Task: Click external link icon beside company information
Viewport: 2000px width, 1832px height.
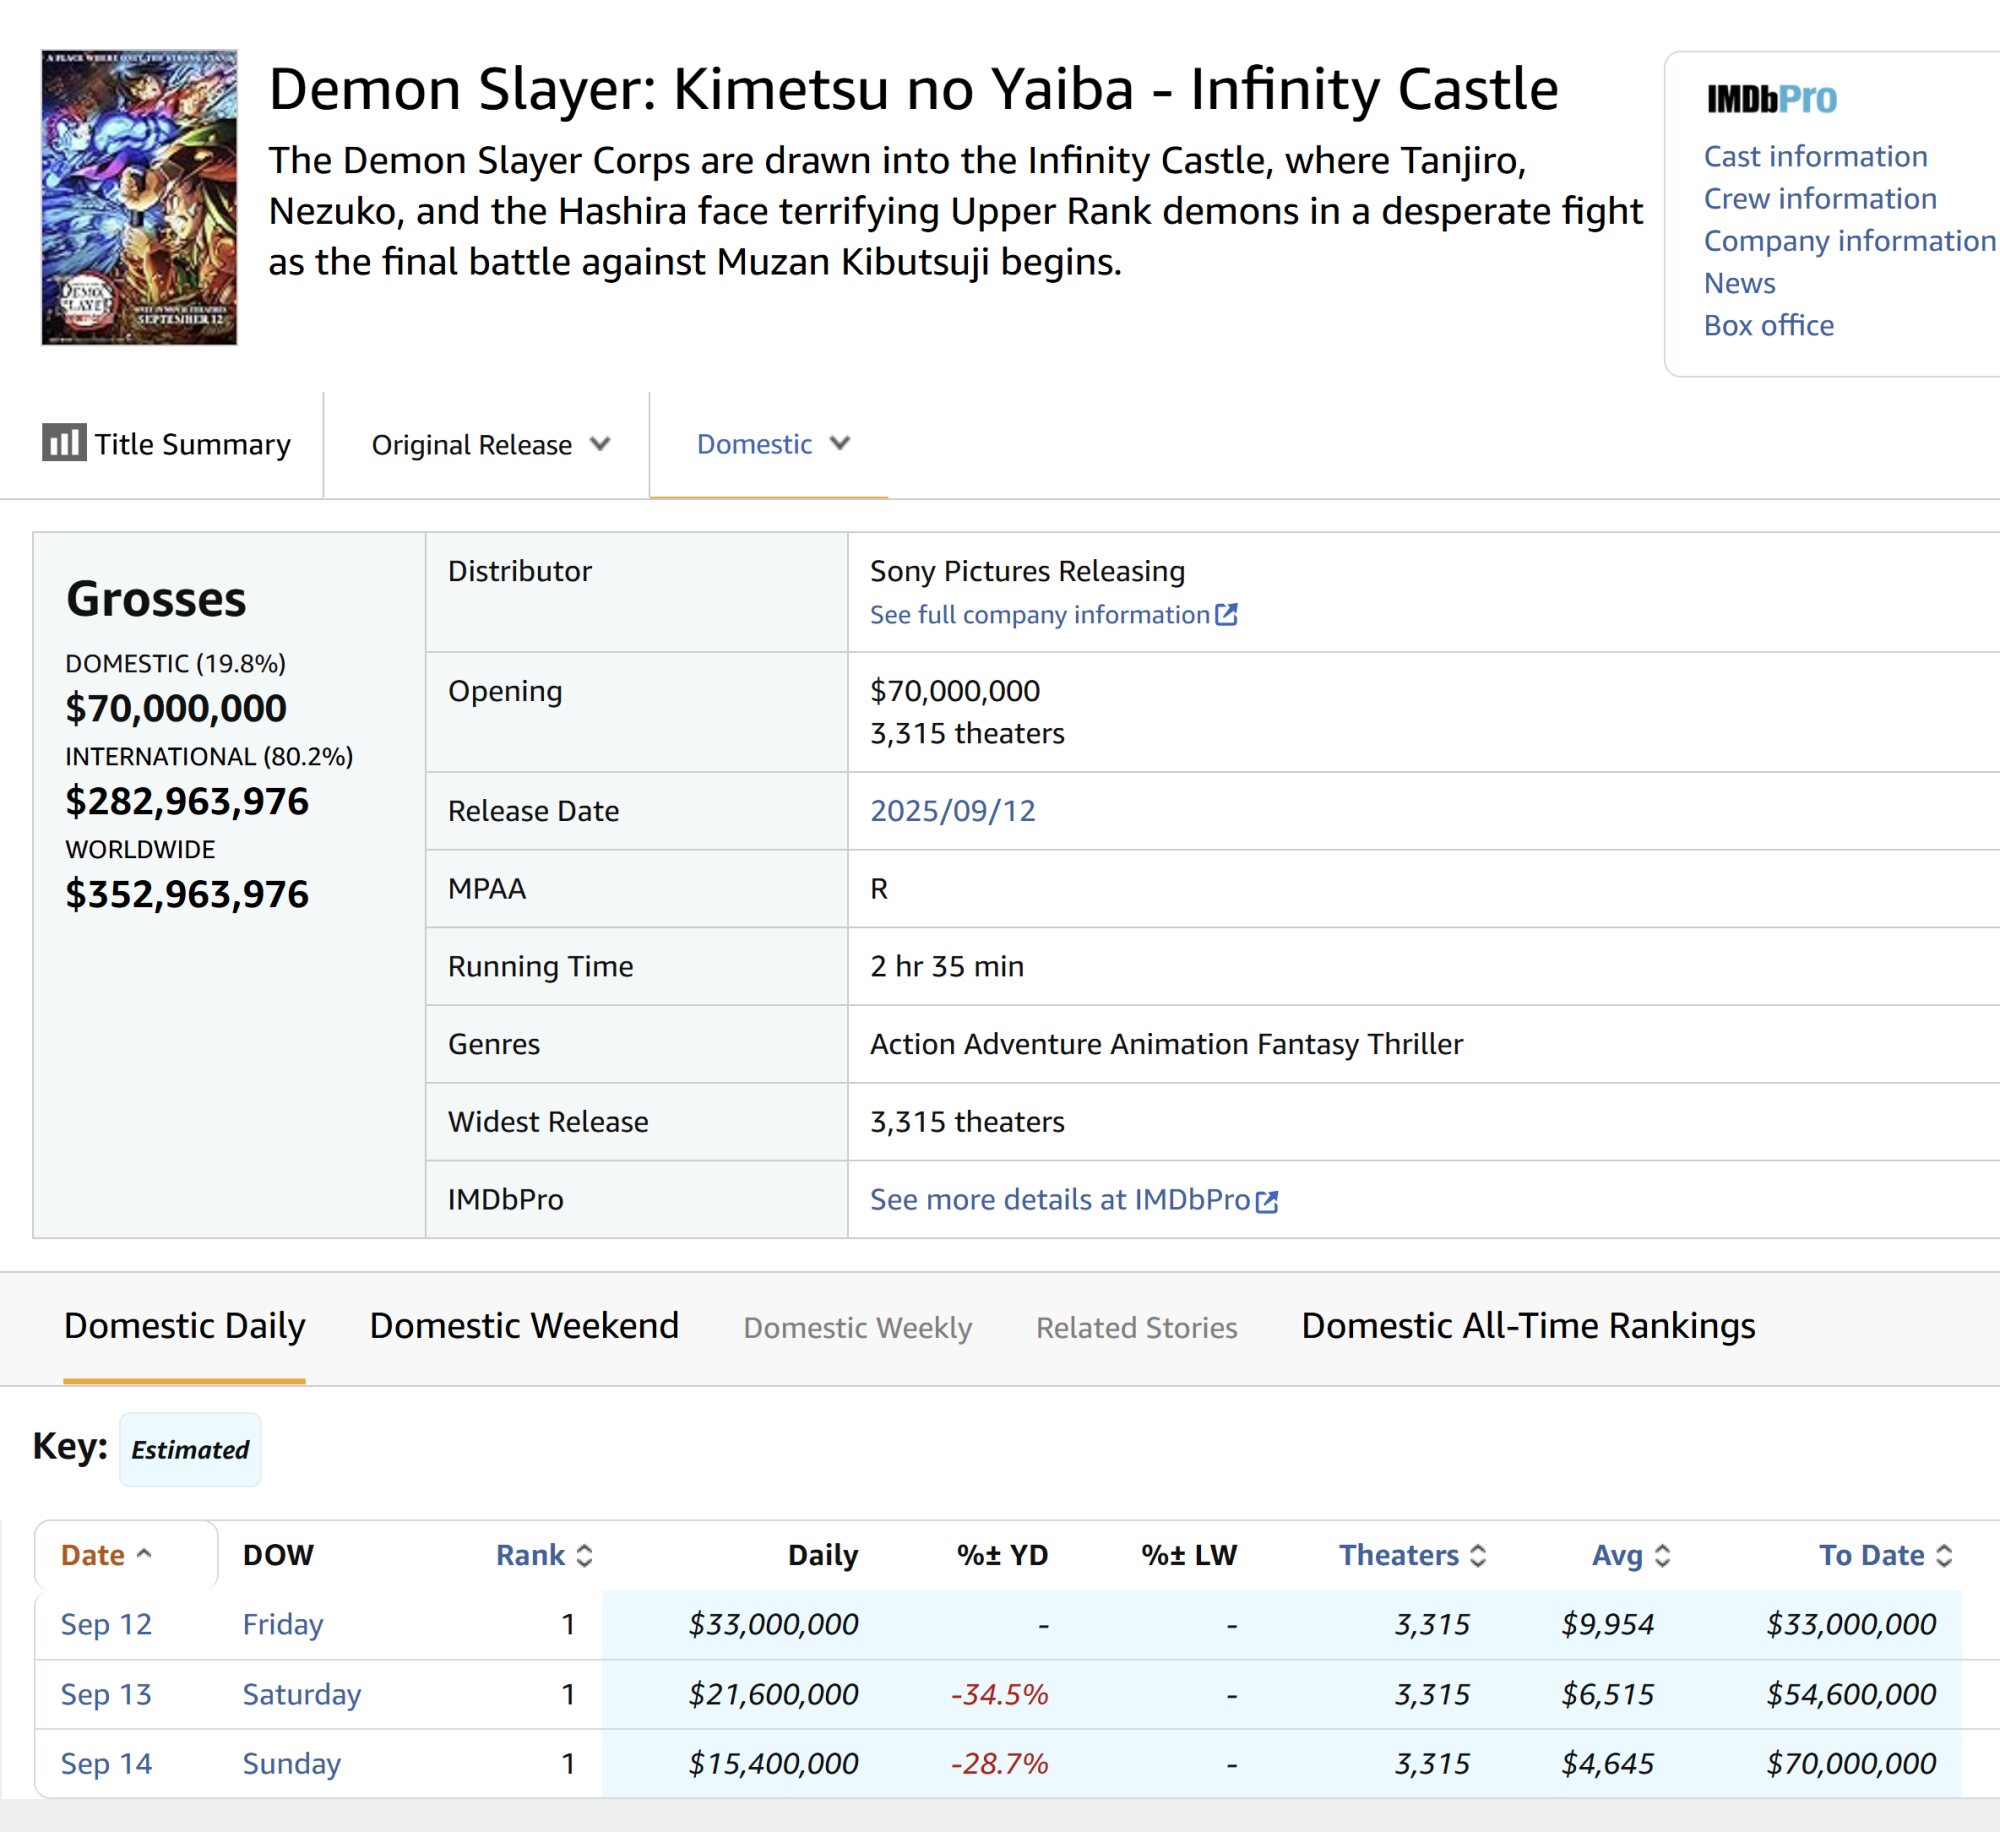Action: pos(1226,614)
